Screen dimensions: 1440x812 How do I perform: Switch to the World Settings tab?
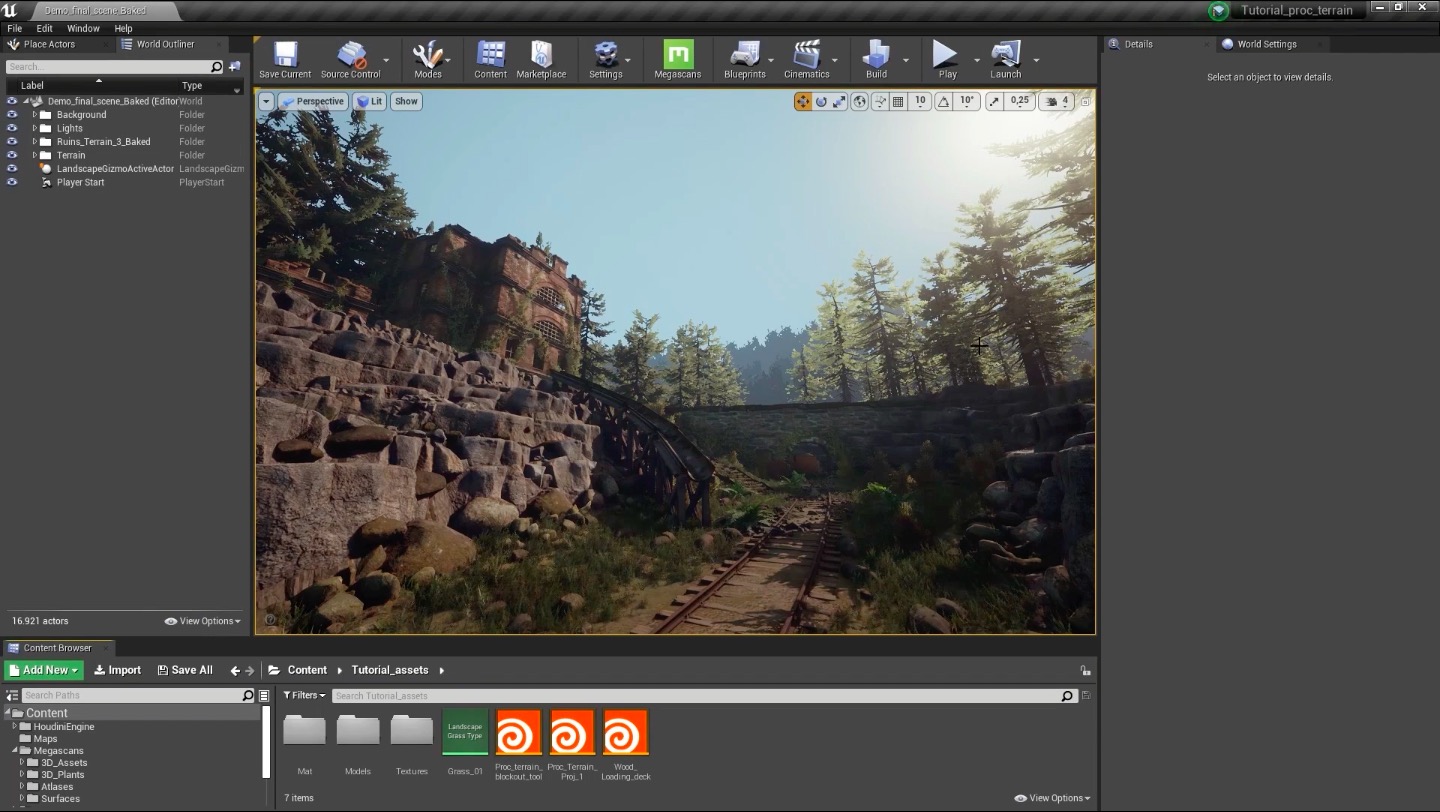[x=1265, y=44]
